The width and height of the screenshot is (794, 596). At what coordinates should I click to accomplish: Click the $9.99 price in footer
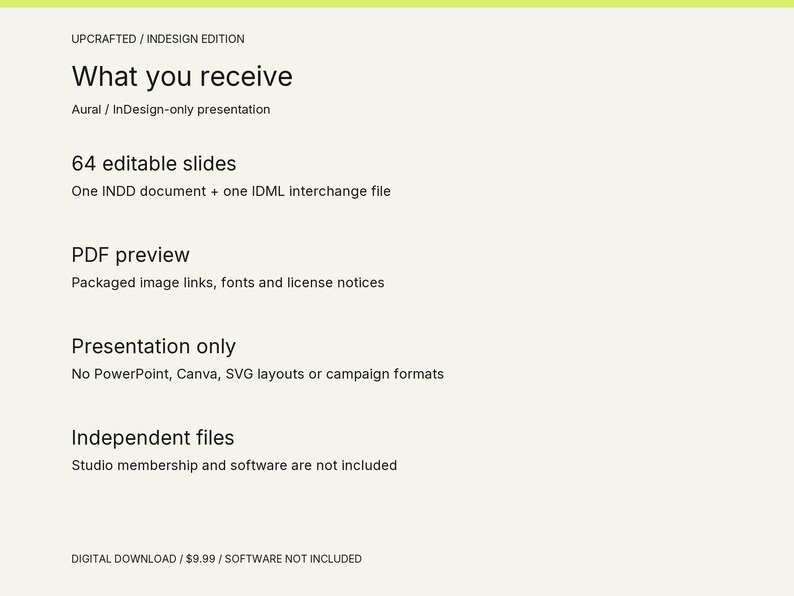[x=201, y=559]
